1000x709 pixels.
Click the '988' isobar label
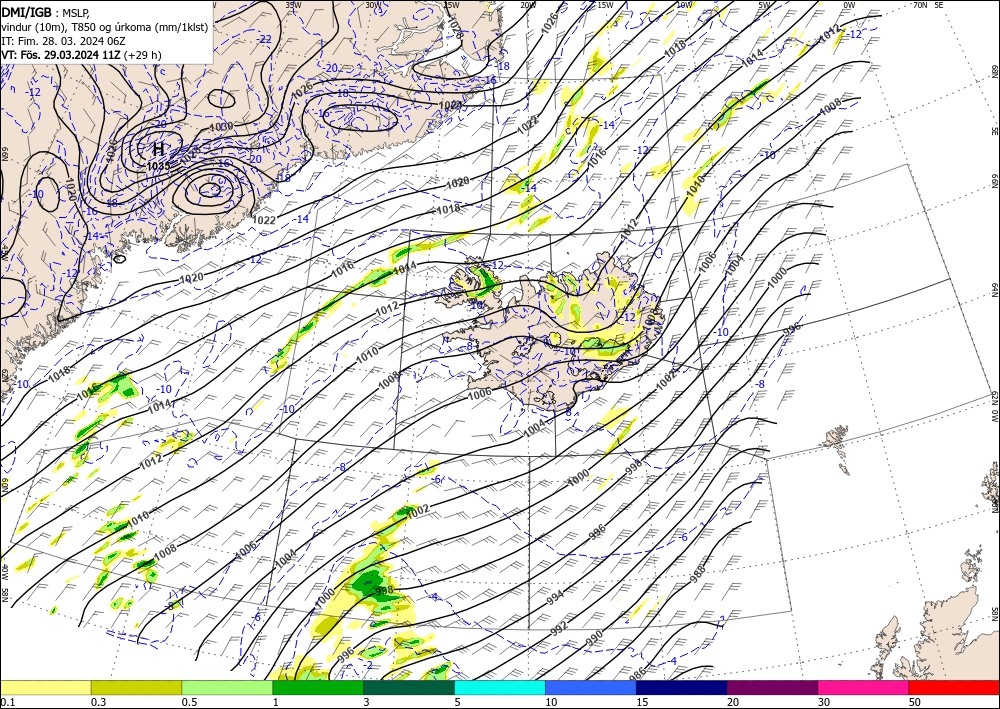[698, 574]
